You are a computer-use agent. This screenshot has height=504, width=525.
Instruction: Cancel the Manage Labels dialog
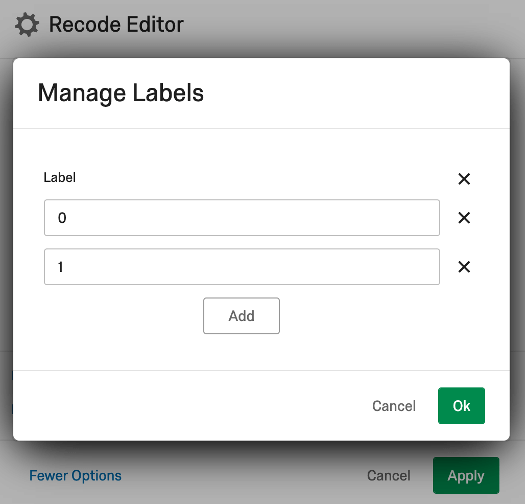coord(394,406)
